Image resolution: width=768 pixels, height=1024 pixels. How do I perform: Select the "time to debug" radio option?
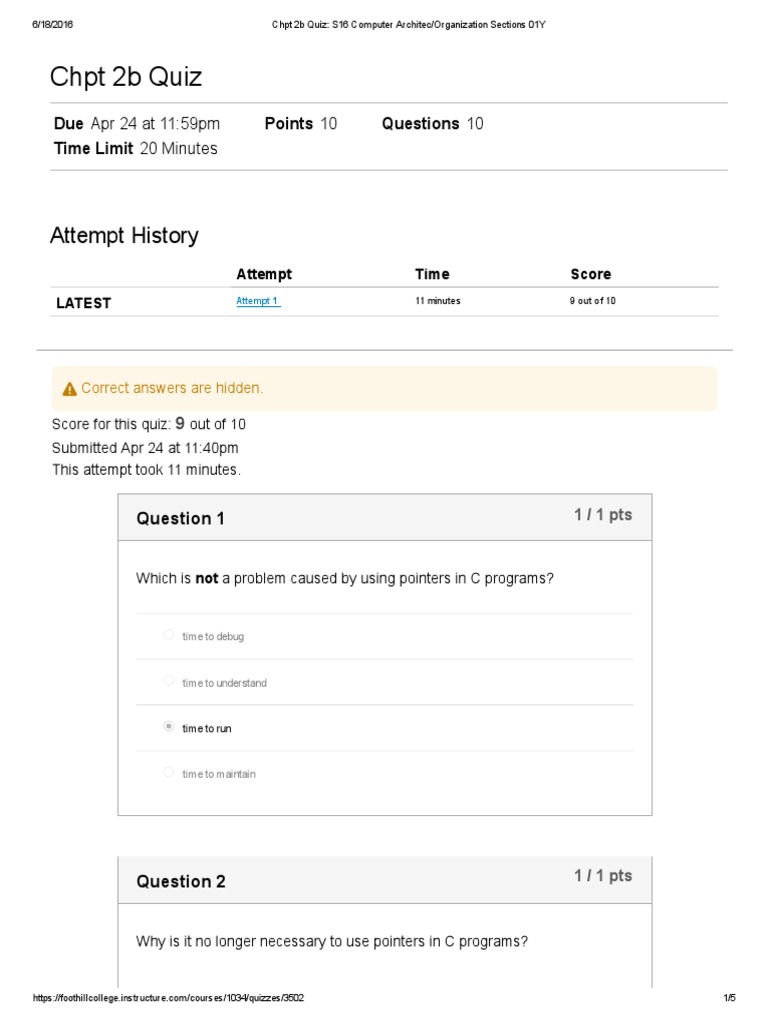169,635
